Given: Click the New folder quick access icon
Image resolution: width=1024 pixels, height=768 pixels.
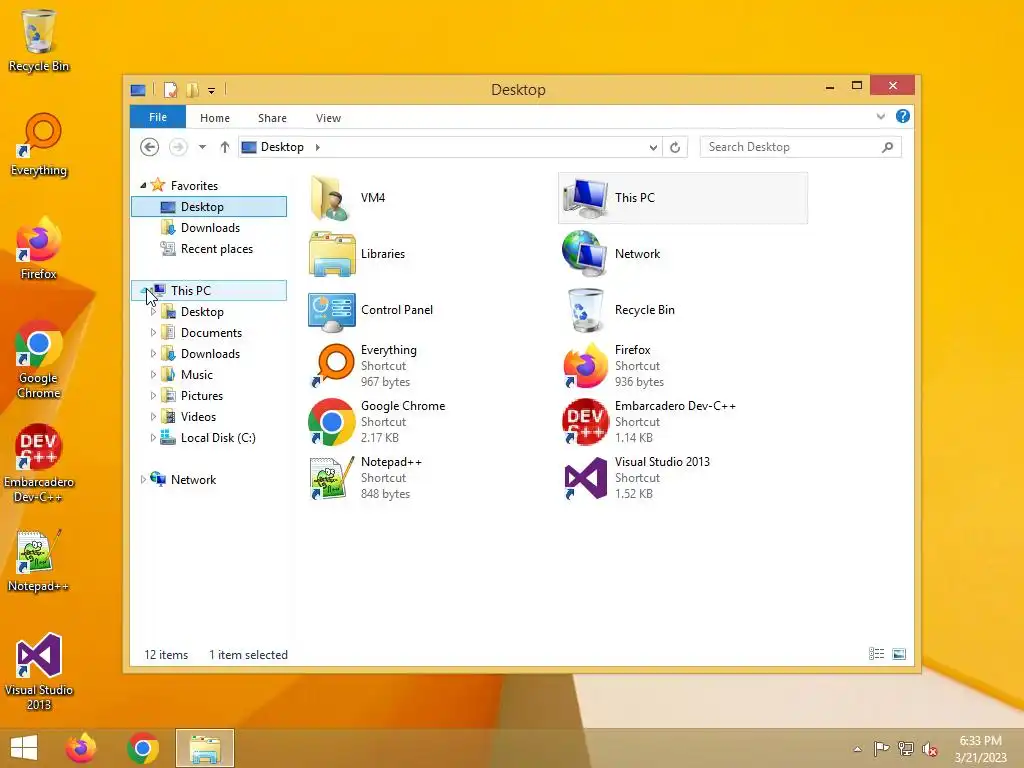Looking at the screenshot, I should pos(192,90).
